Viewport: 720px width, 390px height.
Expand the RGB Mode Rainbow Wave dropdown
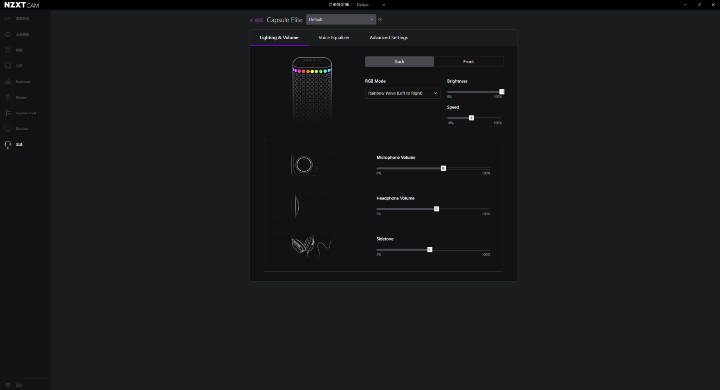[402, 93]
